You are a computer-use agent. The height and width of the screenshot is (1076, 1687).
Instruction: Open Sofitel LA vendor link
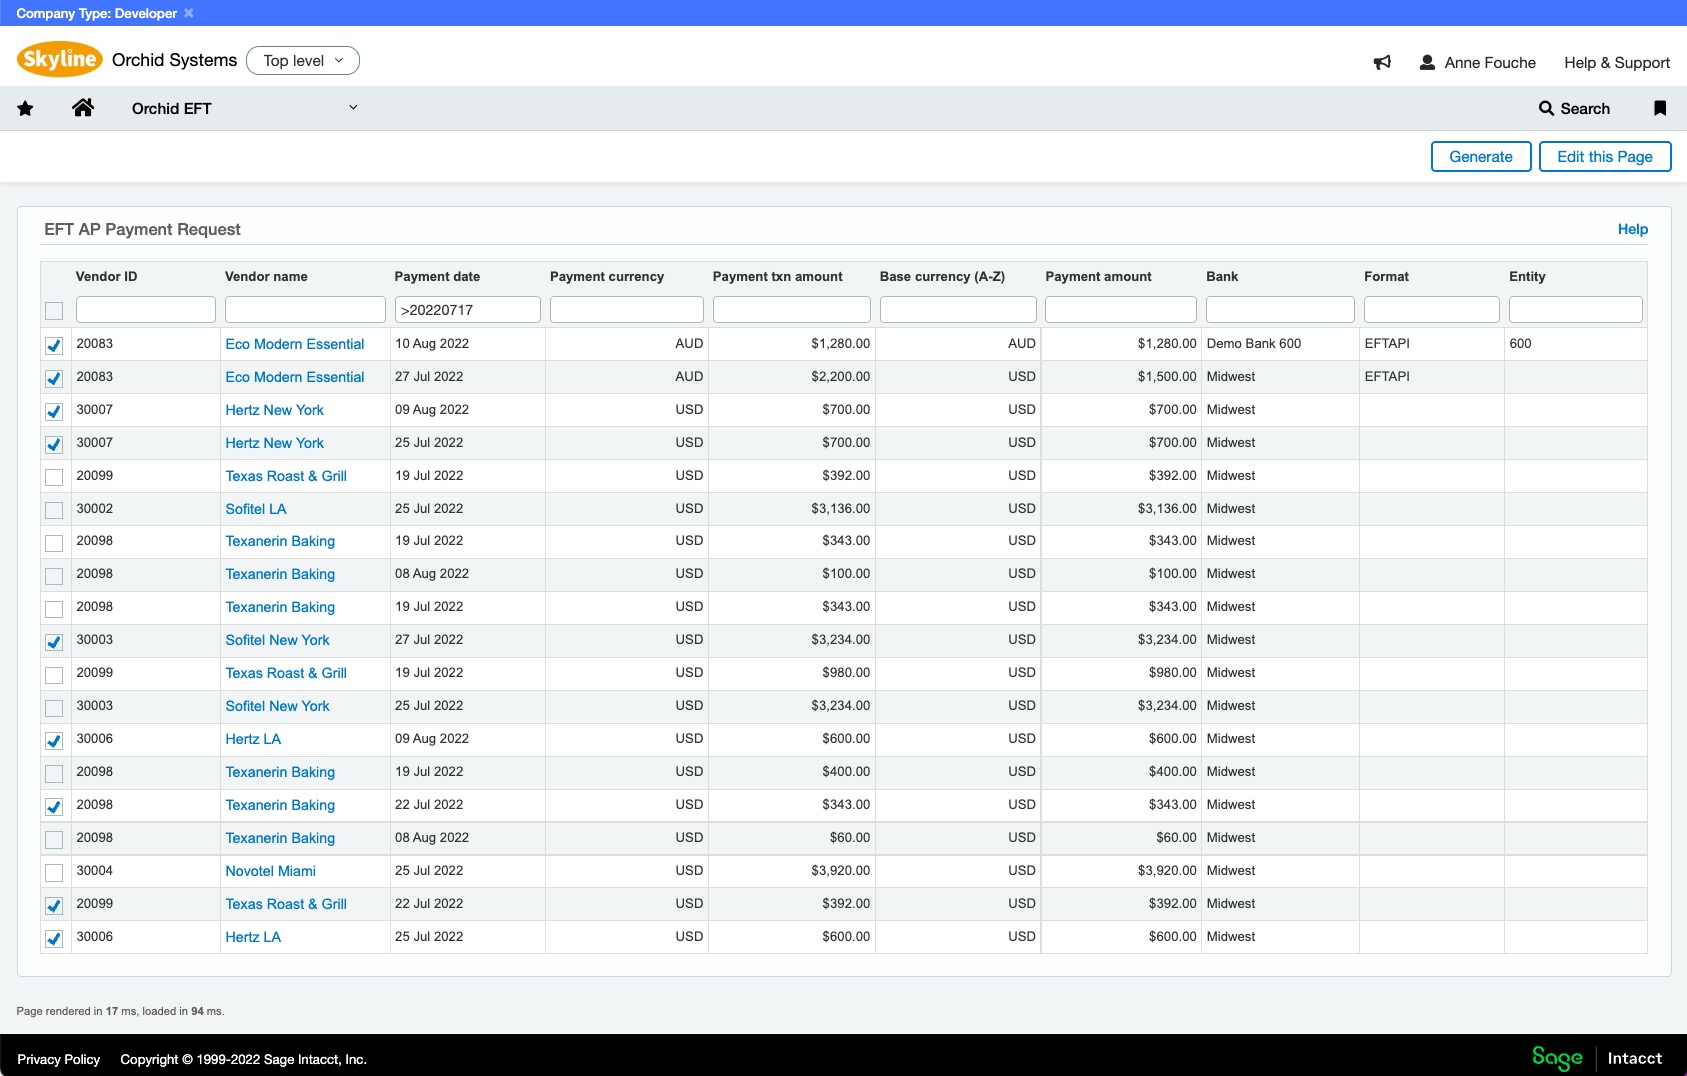tap(256, 509)
